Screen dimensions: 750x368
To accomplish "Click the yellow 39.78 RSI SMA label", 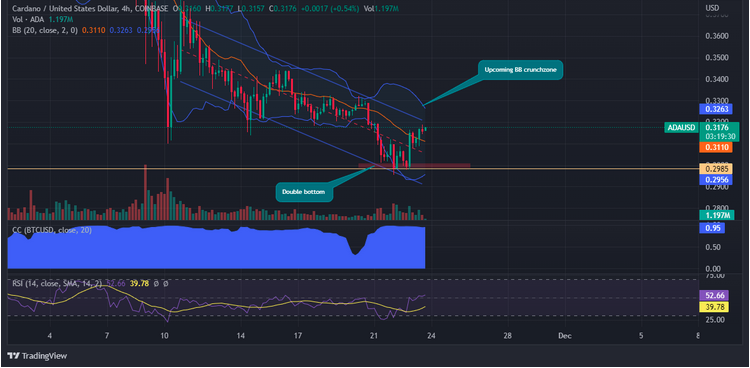I will (x=713, y=306).
